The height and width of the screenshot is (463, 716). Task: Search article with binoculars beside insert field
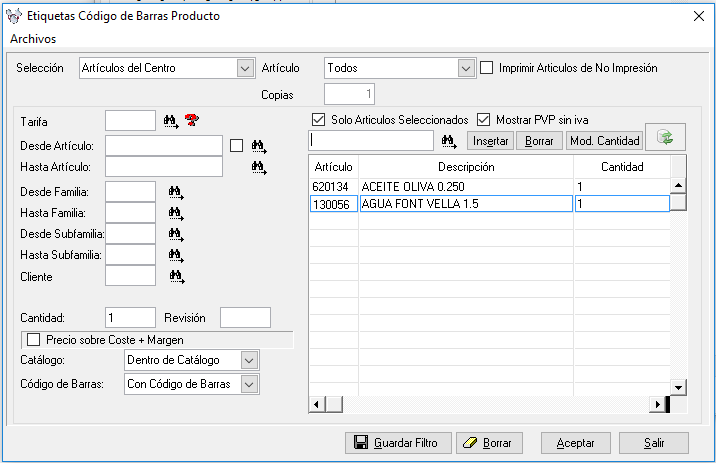(x=449, y=141)
